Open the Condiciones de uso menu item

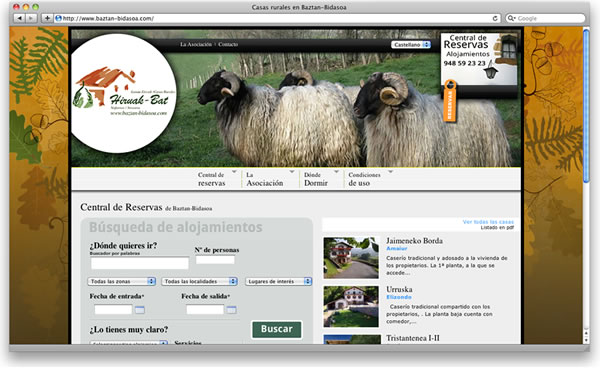(364, 179)
